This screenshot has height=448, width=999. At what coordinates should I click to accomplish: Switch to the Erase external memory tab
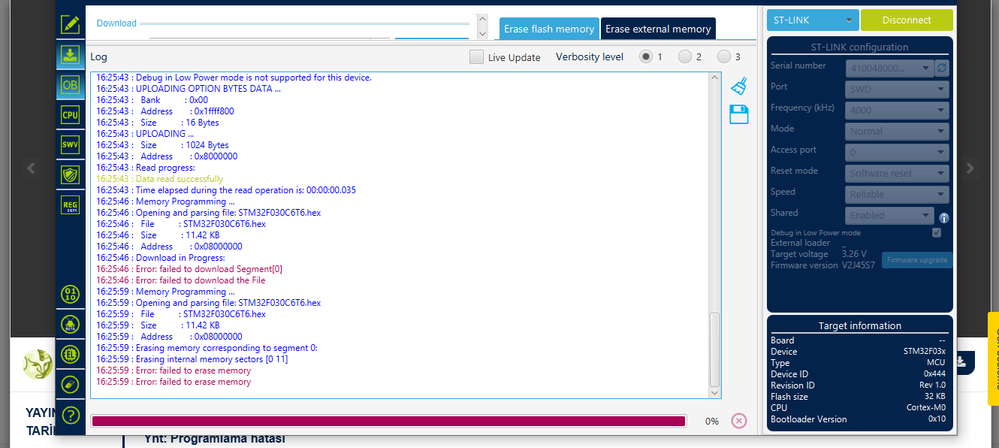658,29
